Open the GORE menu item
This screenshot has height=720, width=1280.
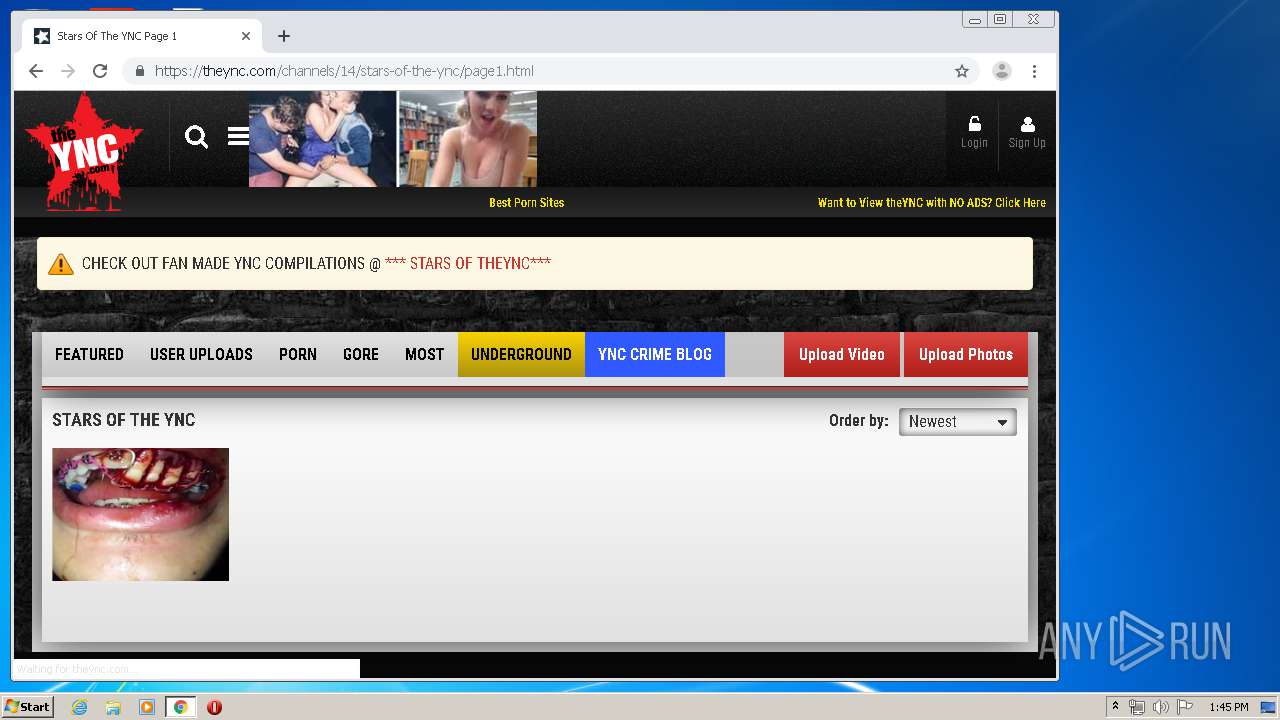pos(361,355)
